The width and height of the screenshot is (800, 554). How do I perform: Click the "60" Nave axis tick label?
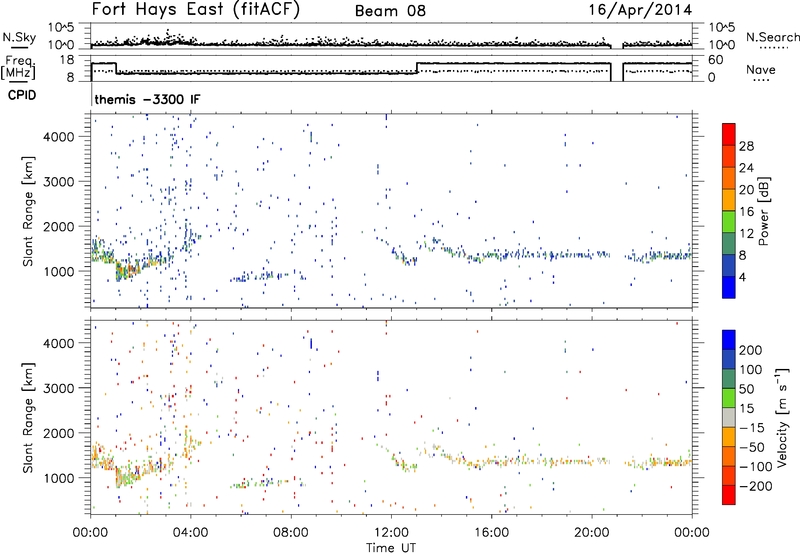pos(716,60)
